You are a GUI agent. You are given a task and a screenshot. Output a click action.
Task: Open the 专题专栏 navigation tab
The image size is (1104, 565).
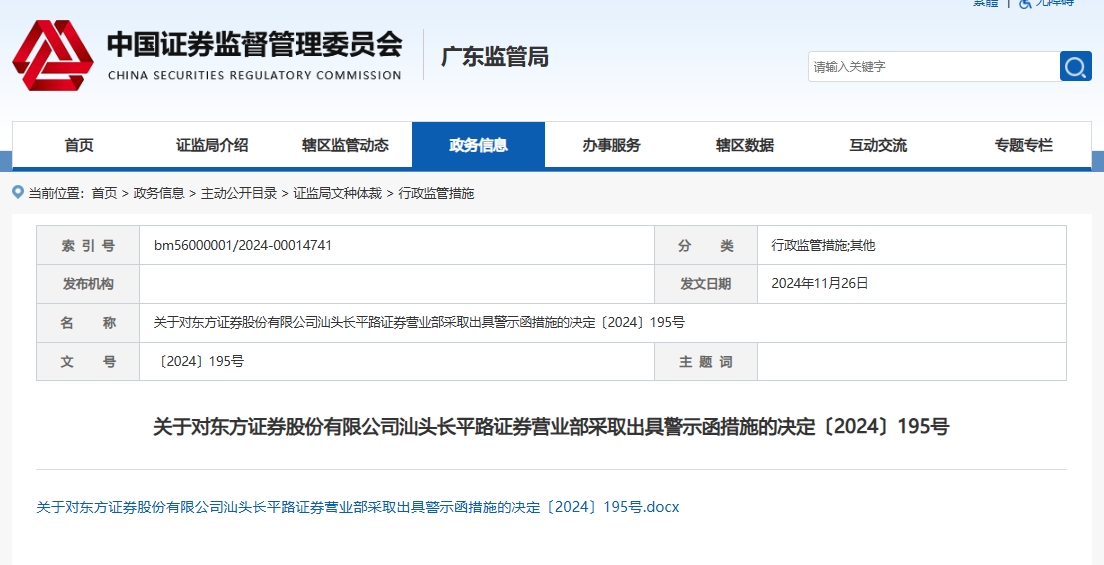[1023, 145]
